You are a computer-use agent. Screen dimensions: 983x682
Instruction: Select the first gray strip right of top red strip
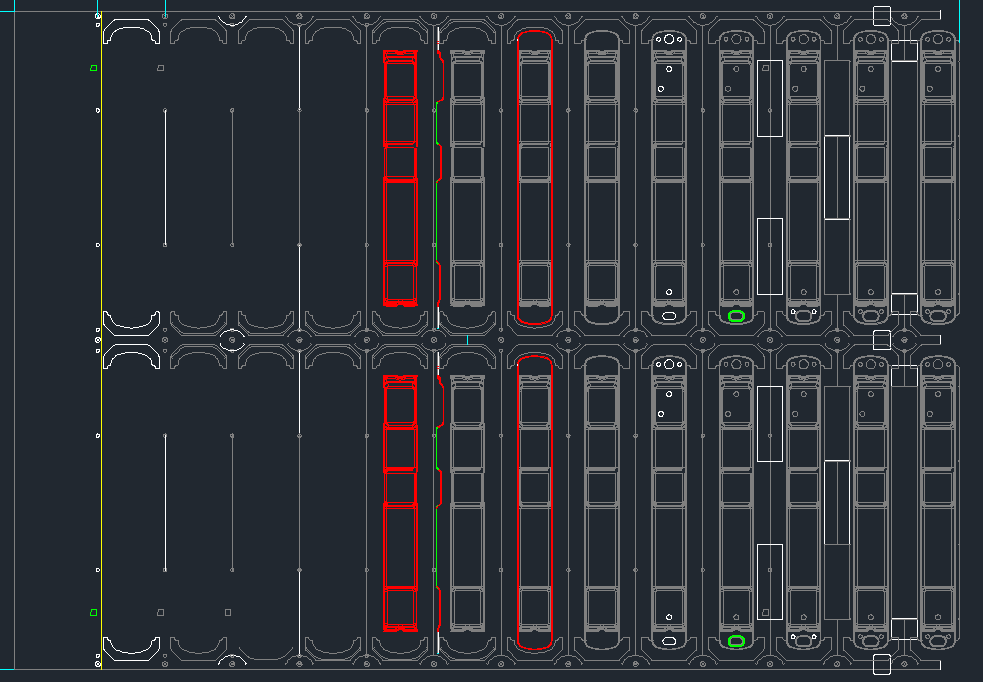pyautogui.click(x=467, y=178)
